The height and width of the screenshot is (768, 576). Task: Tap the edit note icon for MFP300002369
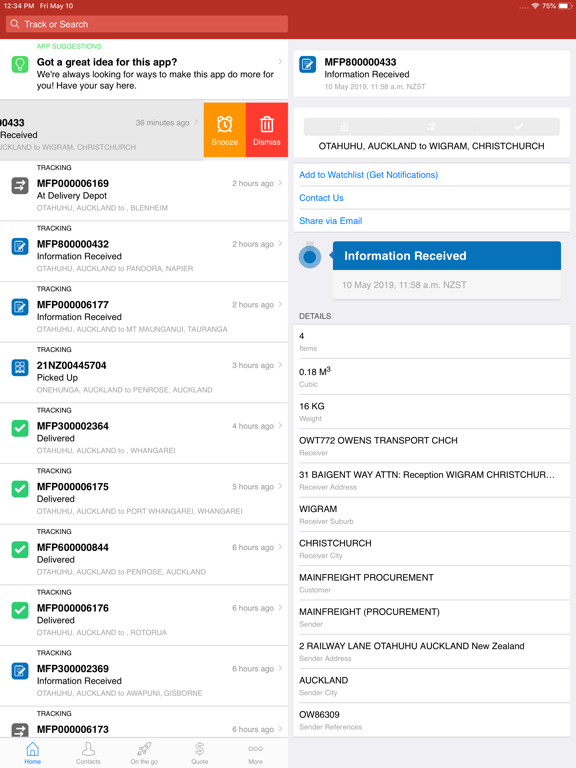click(20, 671)
